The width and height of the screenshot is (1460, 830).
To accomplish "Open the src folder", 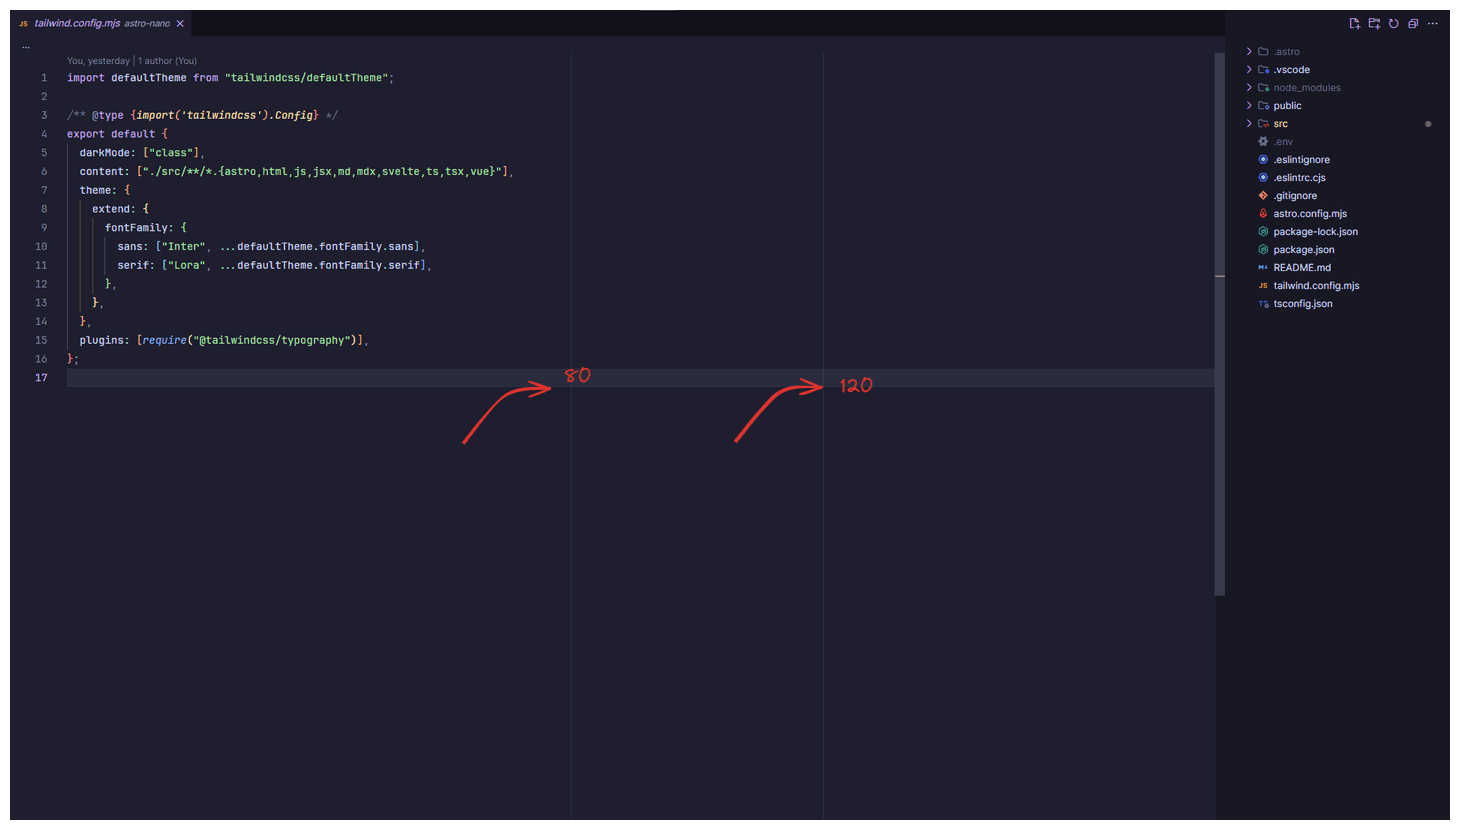I will coord(1280,123).
